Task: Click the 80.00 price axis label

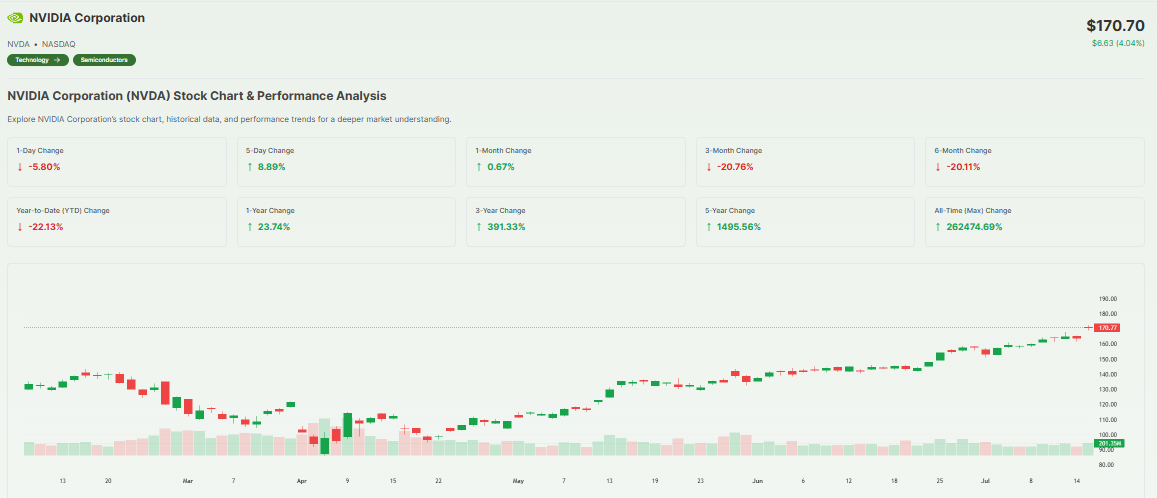Action: click(x=1108, y=465)
